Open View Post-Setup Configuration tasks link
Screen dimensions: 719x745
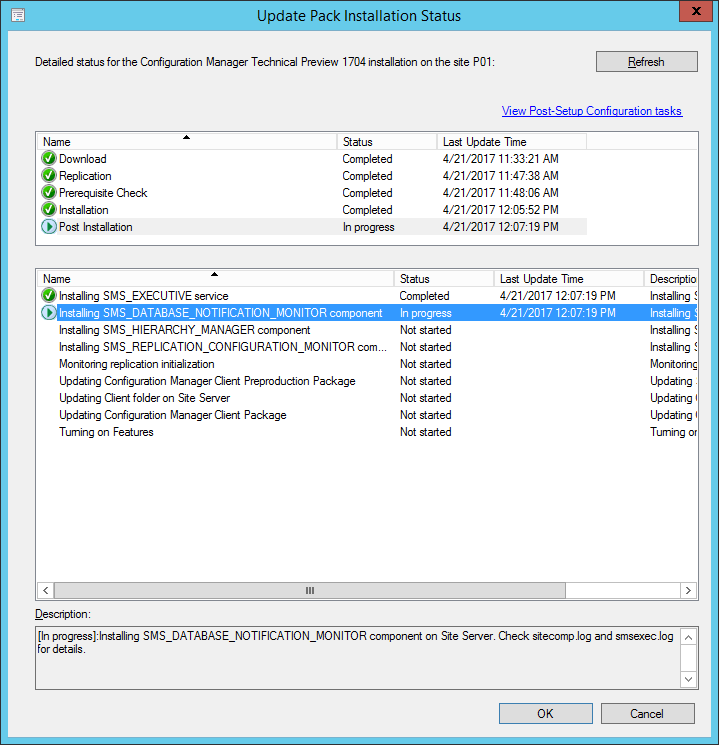click(x=592, y=111)
